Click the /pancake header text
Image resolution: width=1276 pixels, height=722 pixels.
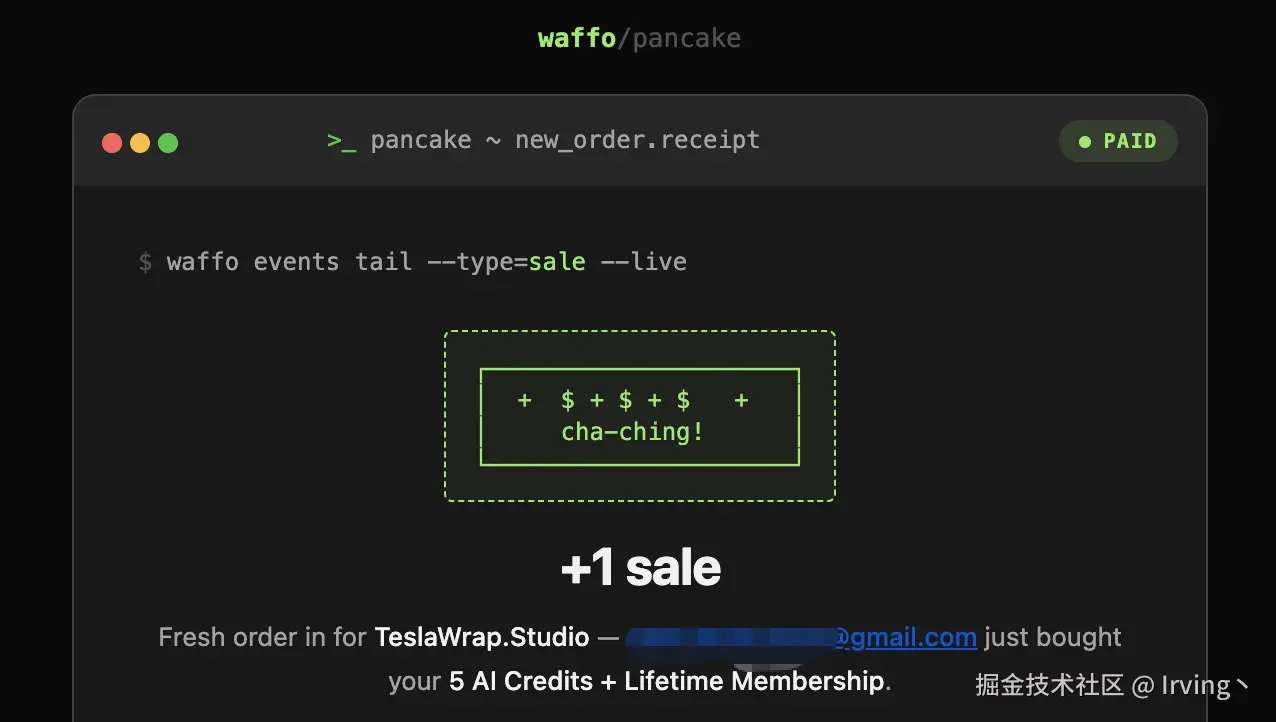pos(679,39)
